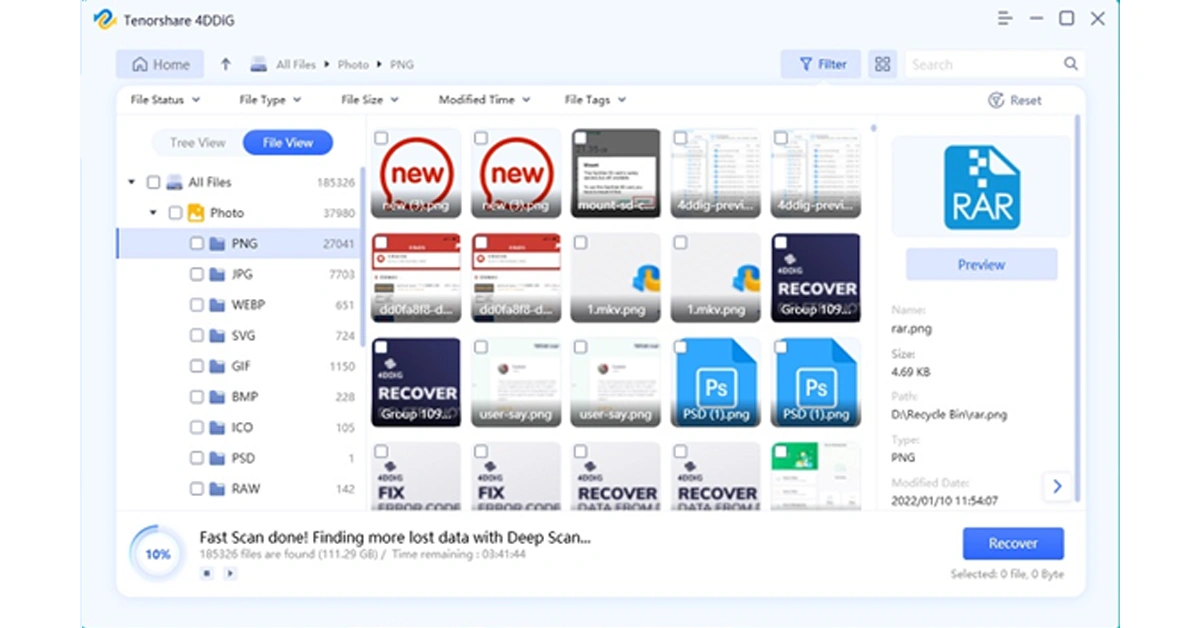Click the play icon under scan status
The width and height of the screenshot is (1200, 628).
click(230, 573)
